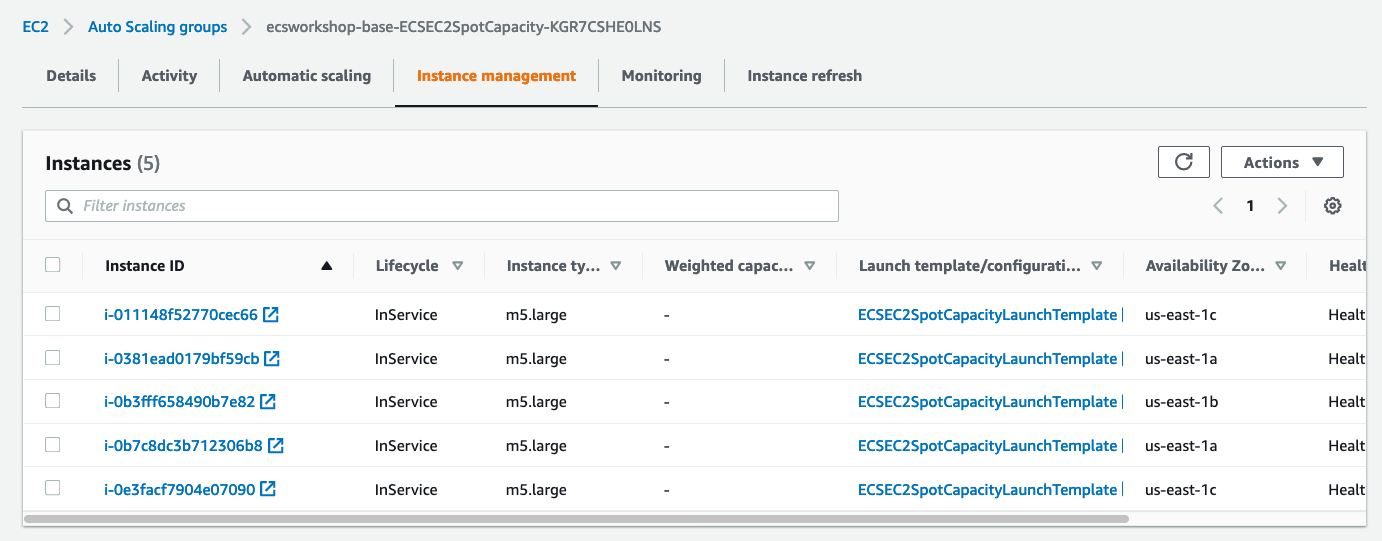Check the box for instance i-011148f52770cec66

(x=53, y=314)
